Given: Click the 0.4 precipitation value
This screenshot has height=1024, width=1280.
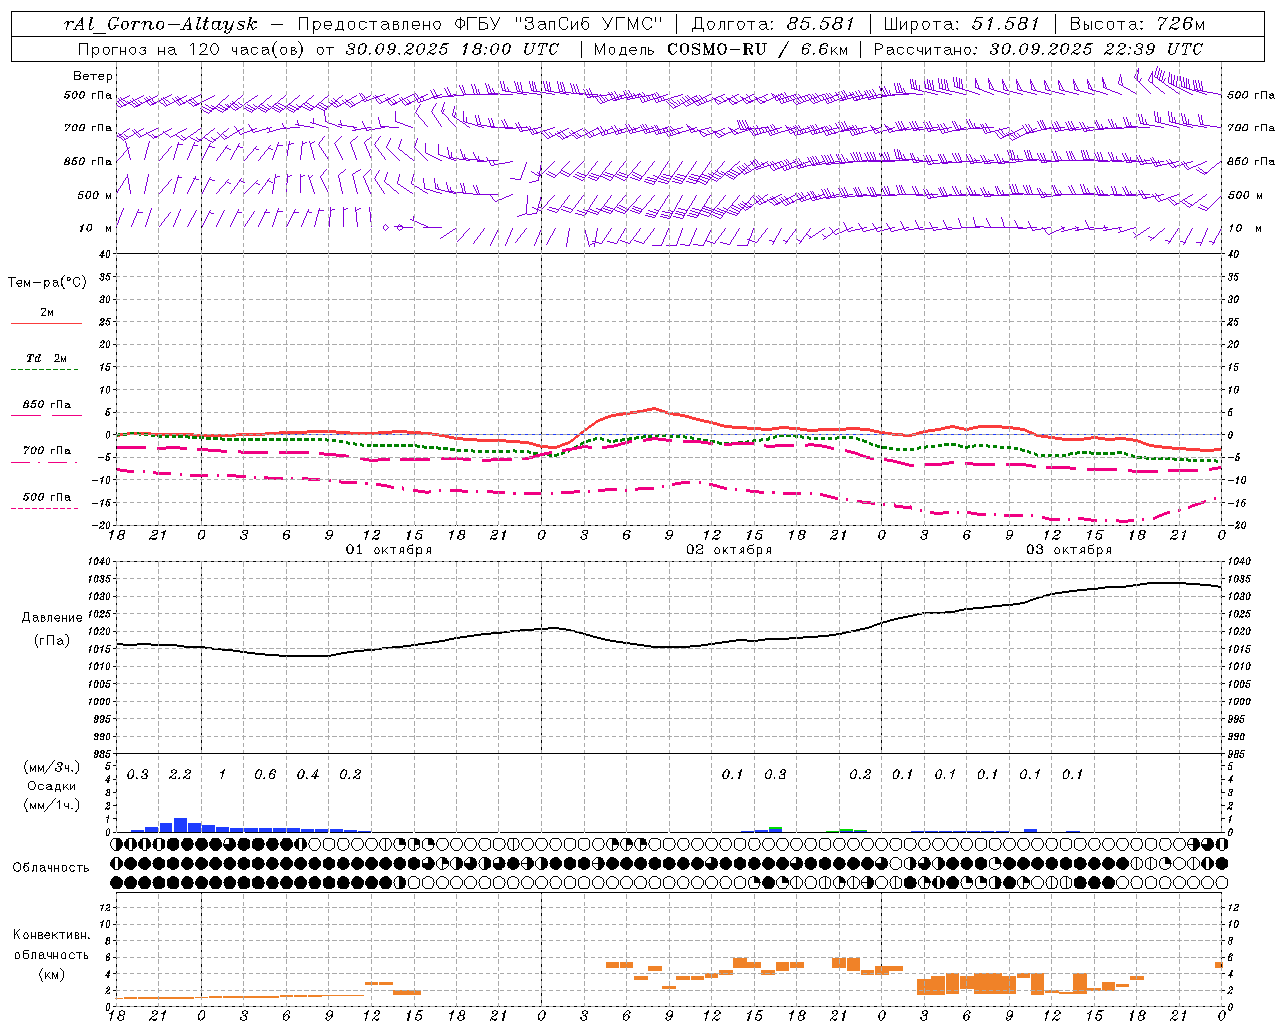Looking at the screenshot, I should [308, 774].
